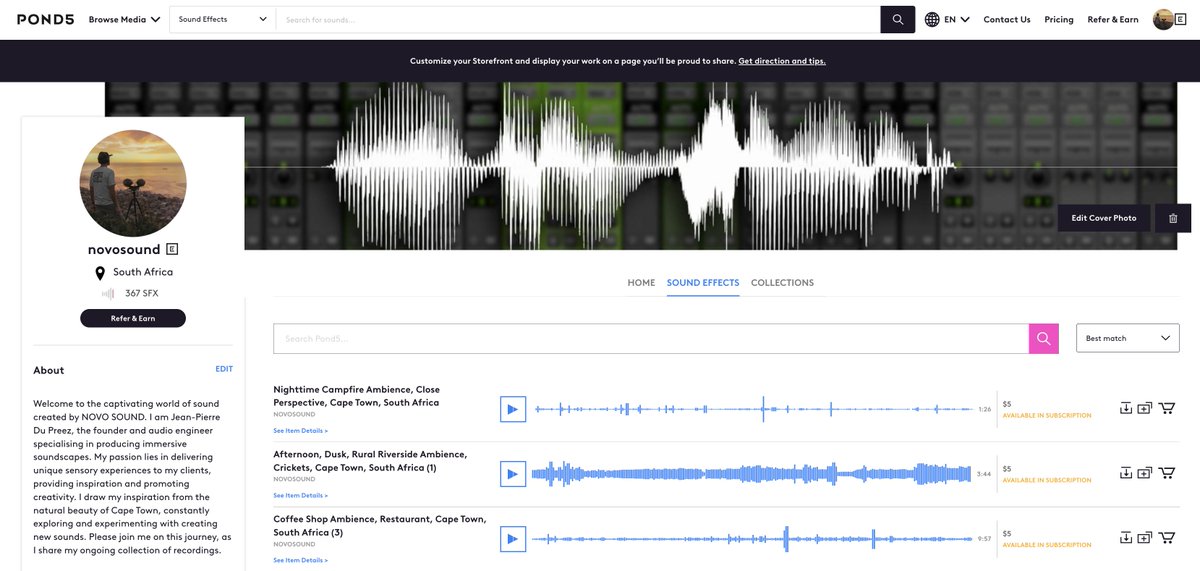Image resolution: width=1200 pixels, height=571 pixels.
Task: Add Rural Riverside Ambience to cart
Action: click(x=1166, y=472)
